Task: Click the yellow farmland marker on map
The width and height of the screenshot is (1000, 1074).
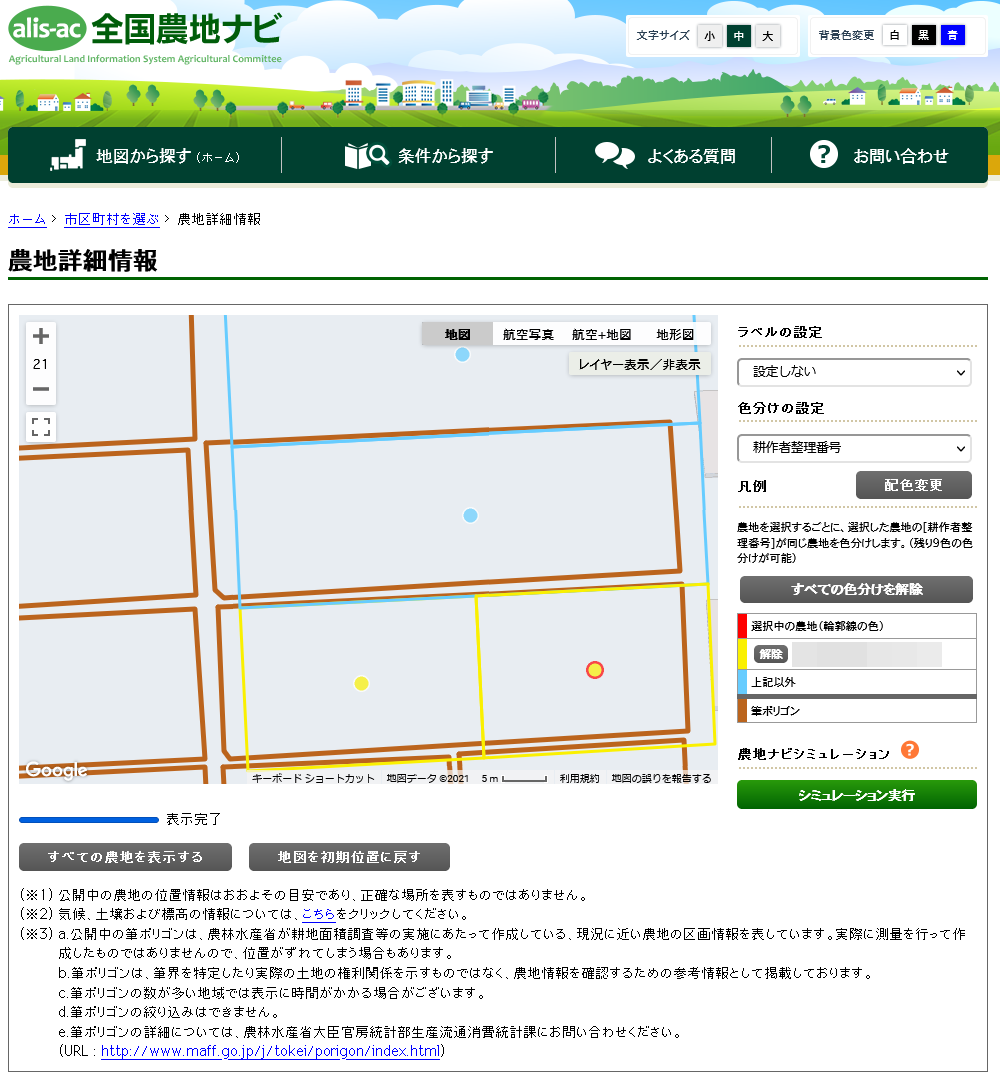Action: point(361,683)
